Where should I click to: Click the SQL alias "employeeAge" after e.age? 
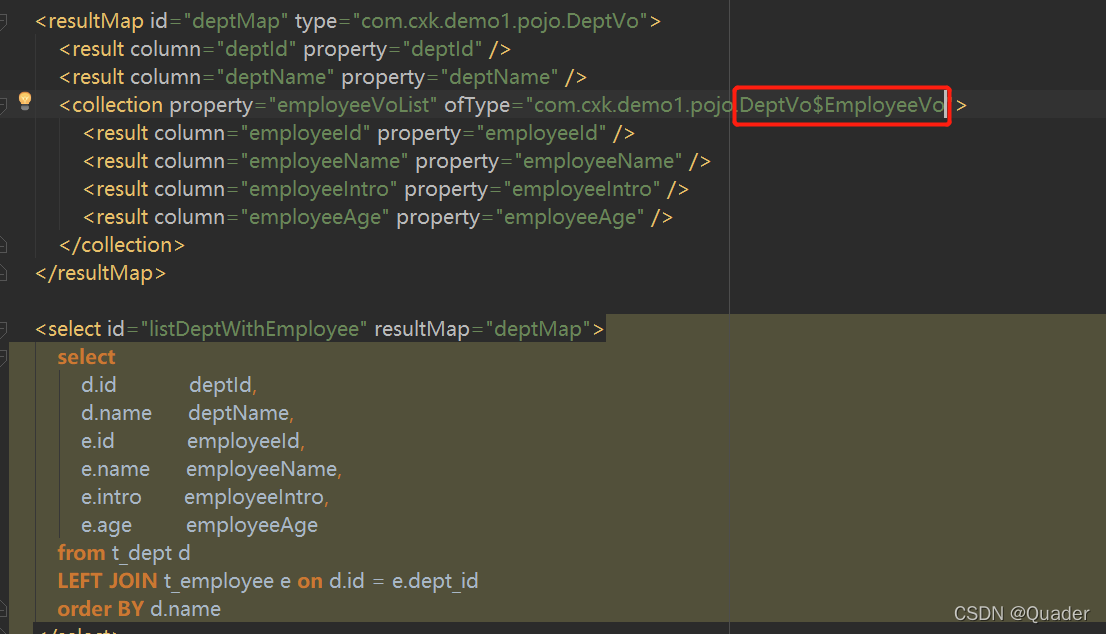click(252, 525)
